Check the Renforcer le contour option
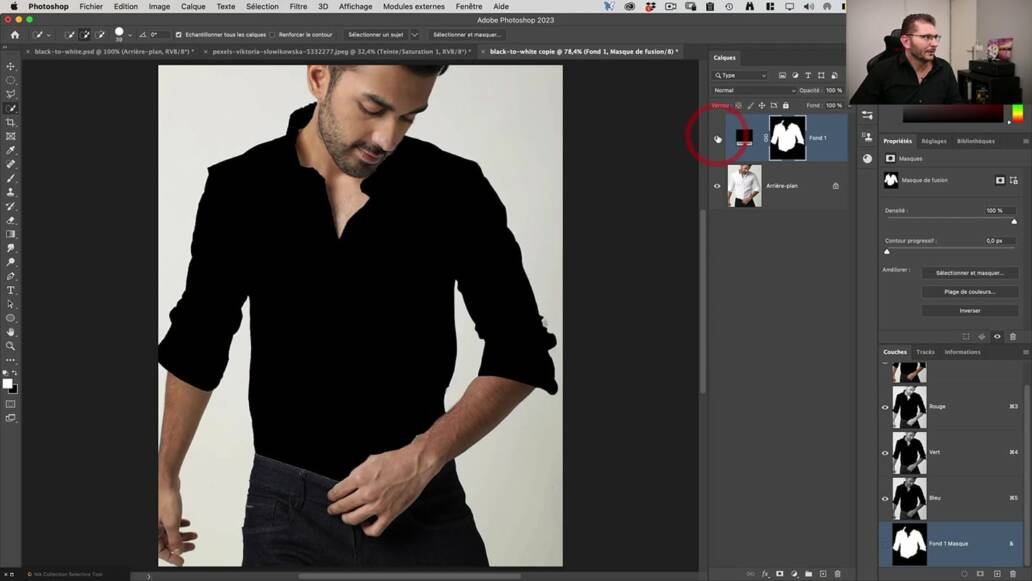The width and height of the screenshot is (1032, 581). click(x=271, y=33)
